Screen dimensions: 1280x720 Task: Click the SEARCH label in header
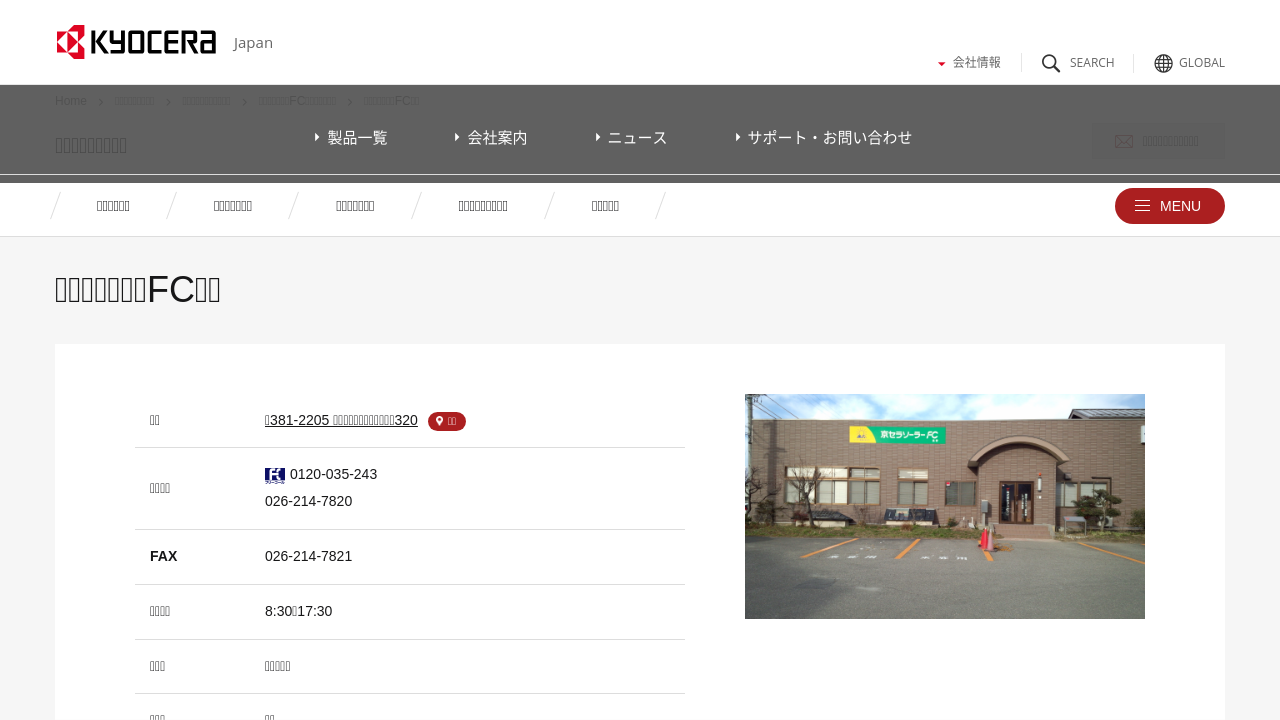point(1091,63)
